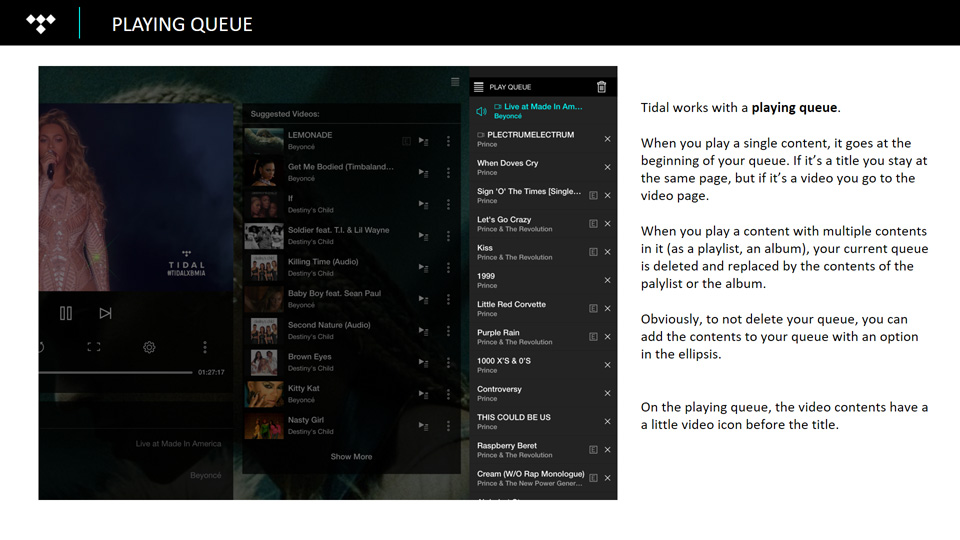Open Kitty Kat video thumbnail
This screenshot has height=540, width=960.
pyautogui.click(x=264, y=394)
